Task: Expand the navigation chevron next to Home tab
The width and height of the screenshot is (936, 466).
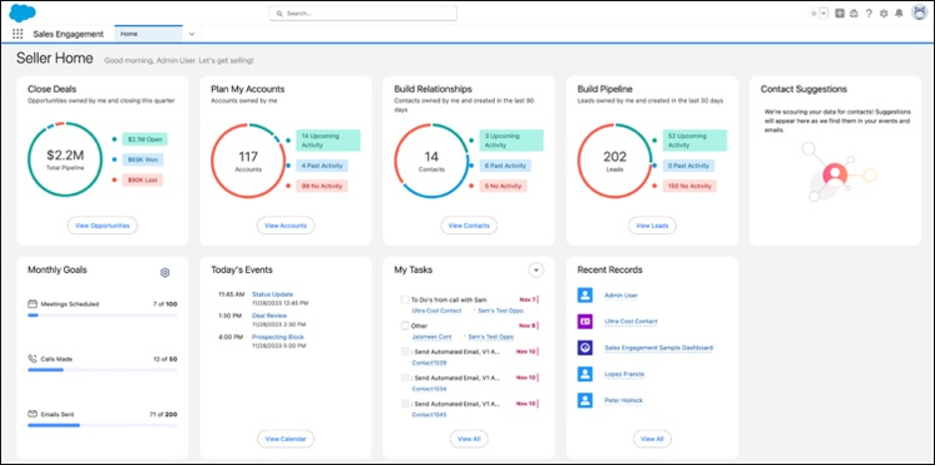Action: pos(191,34)
